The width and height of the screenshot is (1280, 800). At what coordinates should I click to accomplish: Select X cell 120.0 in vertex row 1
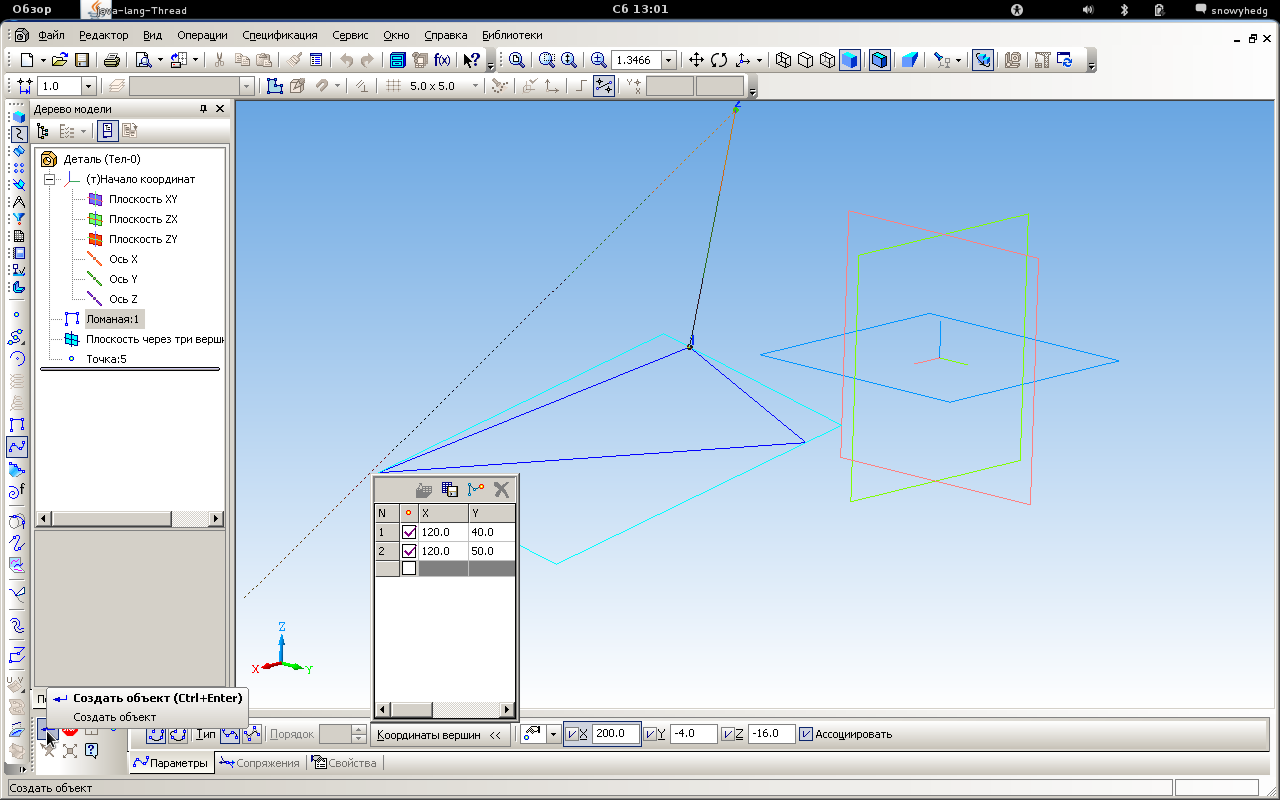pyautogui.click(x=443, y=532)
